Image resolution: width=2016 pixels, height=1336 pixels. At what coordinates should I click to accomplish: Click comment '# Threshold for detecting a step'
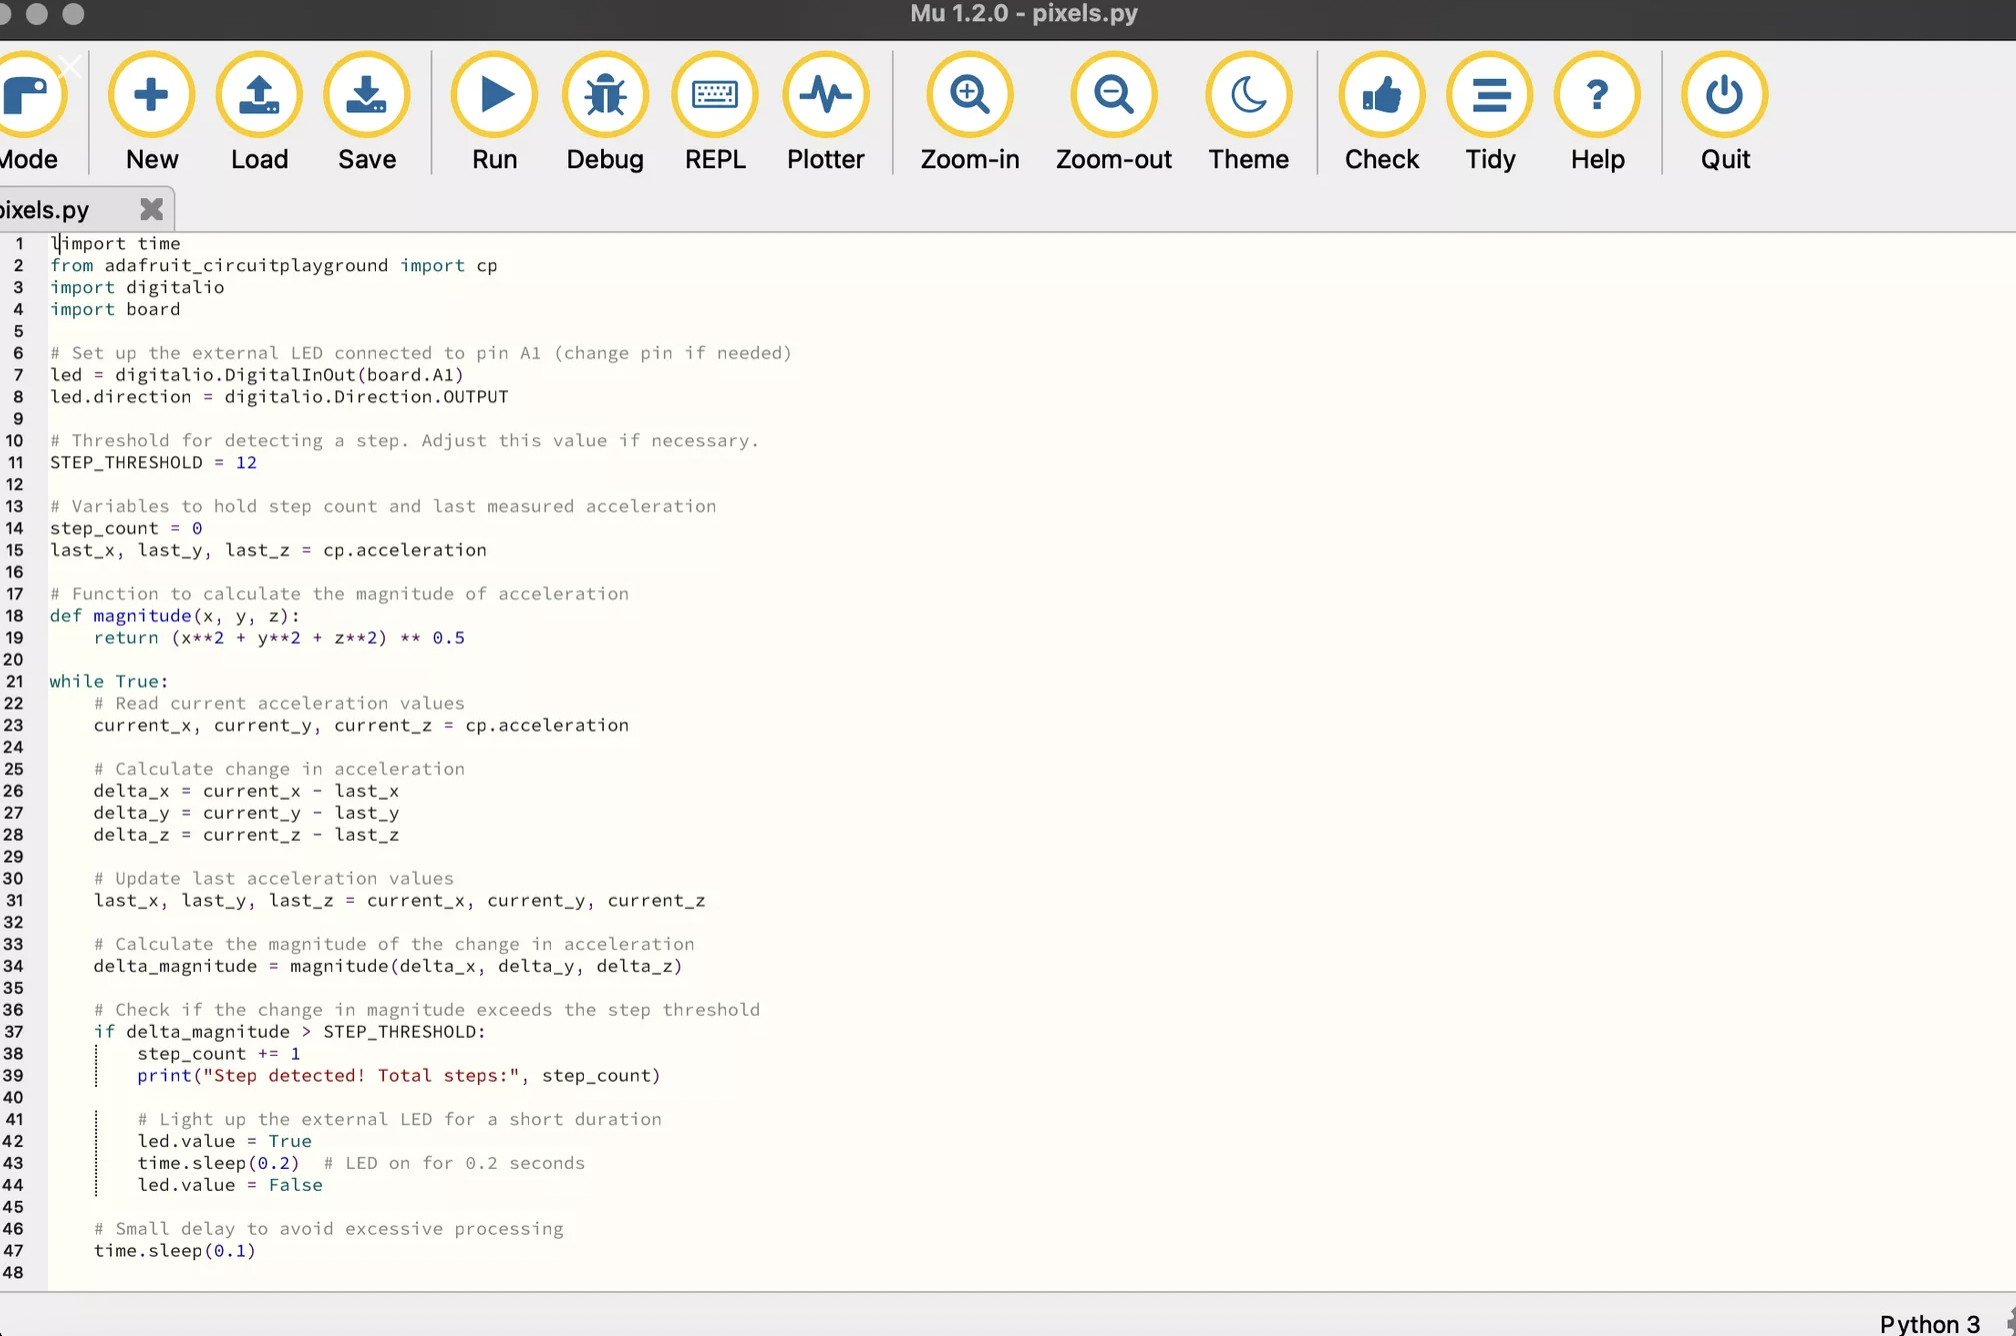[404, 441]
